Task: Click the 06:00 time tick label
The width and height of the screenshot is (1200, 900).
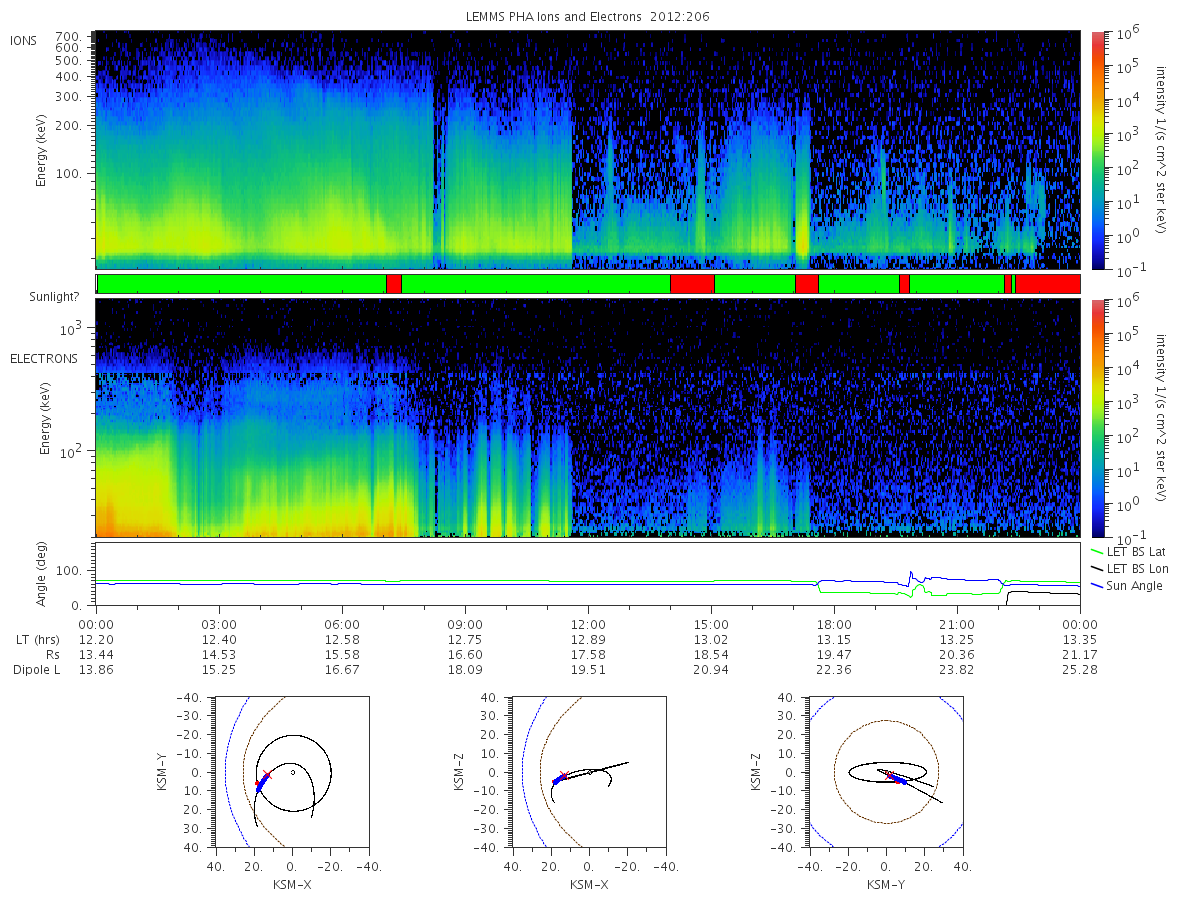Action: pos(342,625)
